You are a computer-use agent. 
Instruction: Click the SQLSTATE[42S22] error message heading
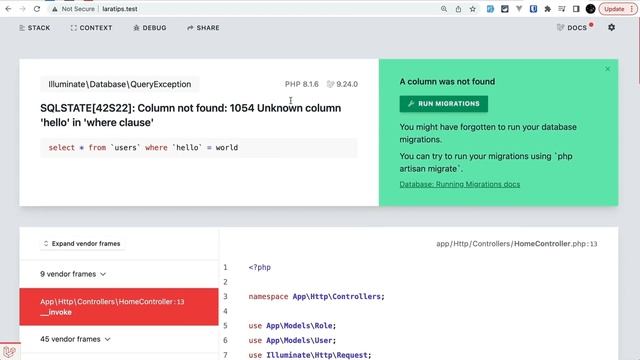click(x=191, y=115)
